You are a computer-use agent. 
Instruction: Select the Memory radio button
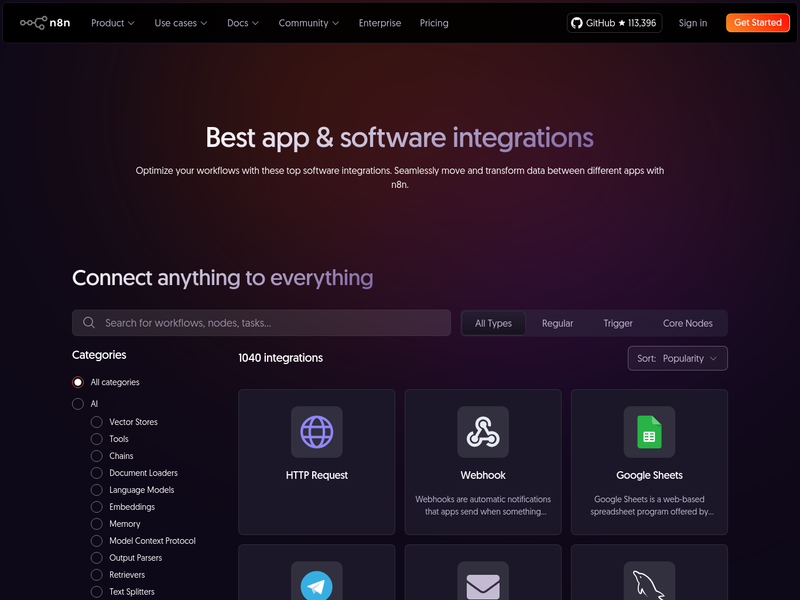[x=96, y=524]
